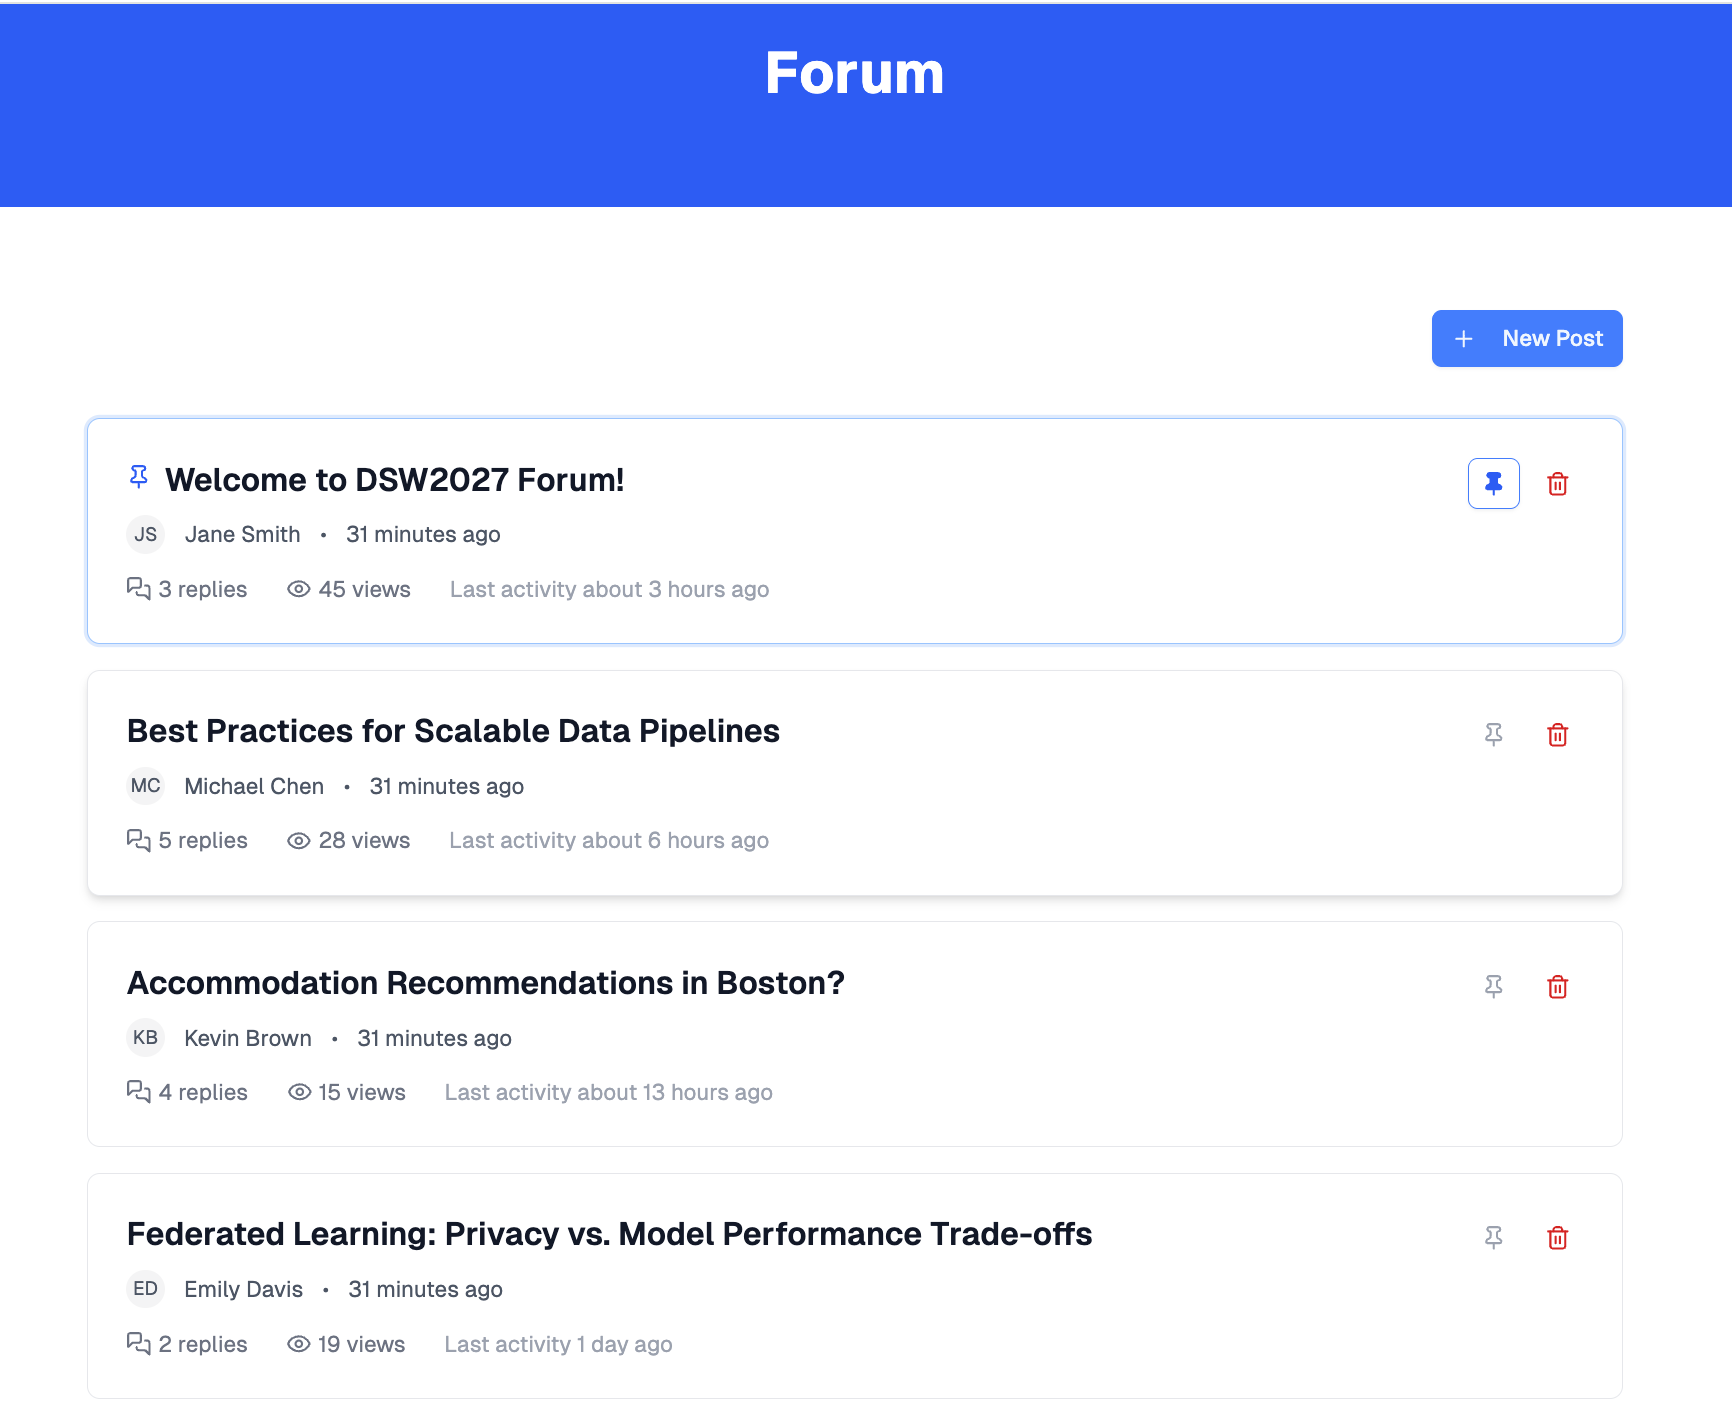Unpin the Welcome to DSW2027 Forum post
The image size is (1732, 1412).
coord(1493,484)
